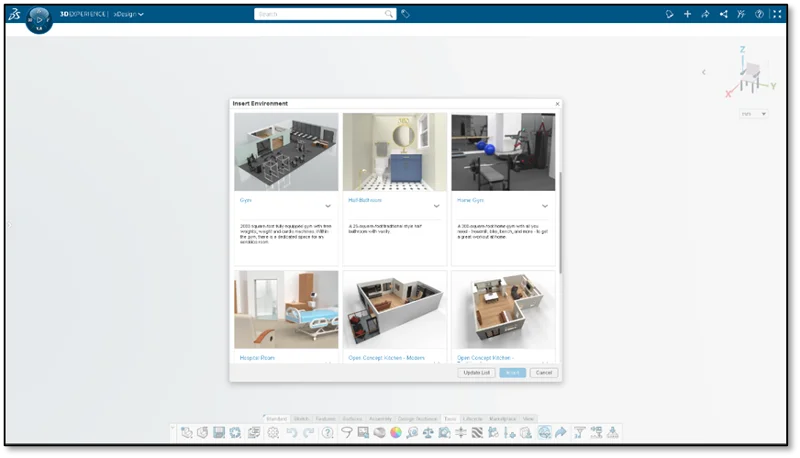Expand the Gym description chevron
This screenshot has height=458, width=800.
click(x=328, y=206)
